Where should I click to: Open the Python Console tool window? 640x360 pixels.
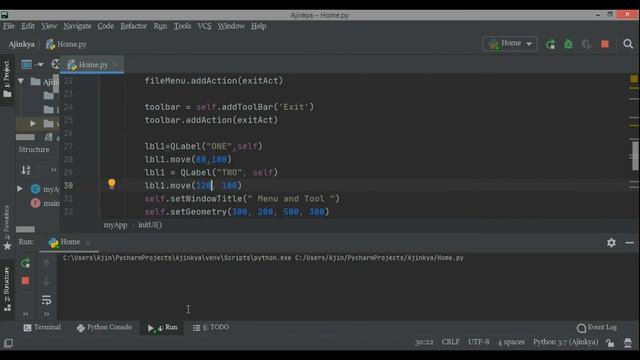point(104,327)
